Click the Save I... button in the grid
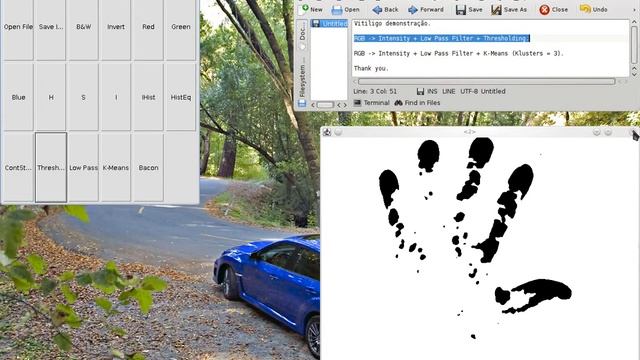 click(x=51, y=27)
